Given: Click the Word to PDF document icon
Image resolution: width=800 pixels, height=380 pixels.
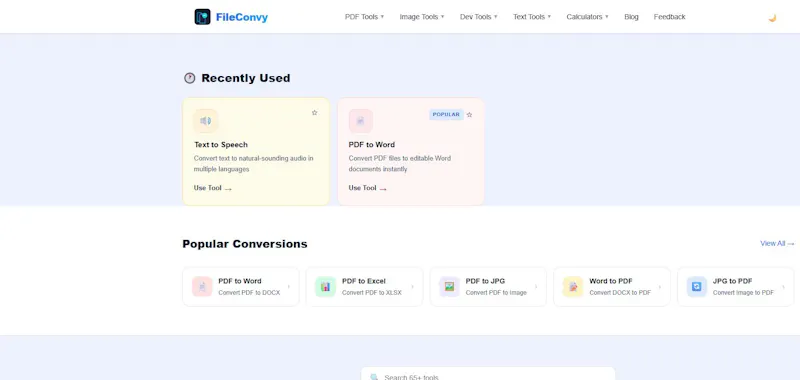Looking at the screenshot, I should click(573, 287).
